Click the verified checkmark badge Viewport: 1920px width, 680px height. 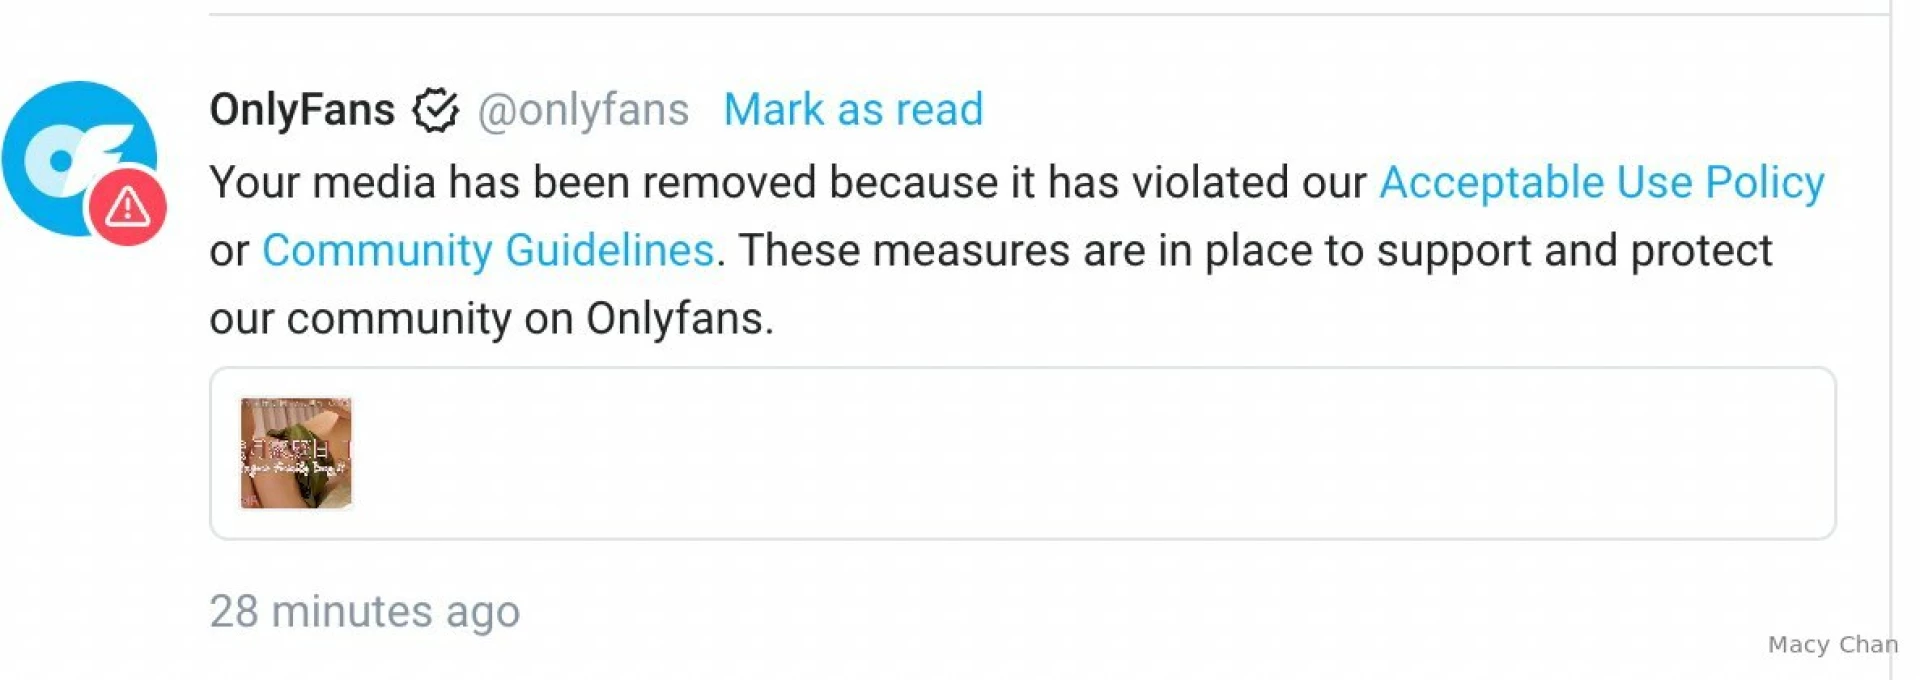tap(435, 110)
